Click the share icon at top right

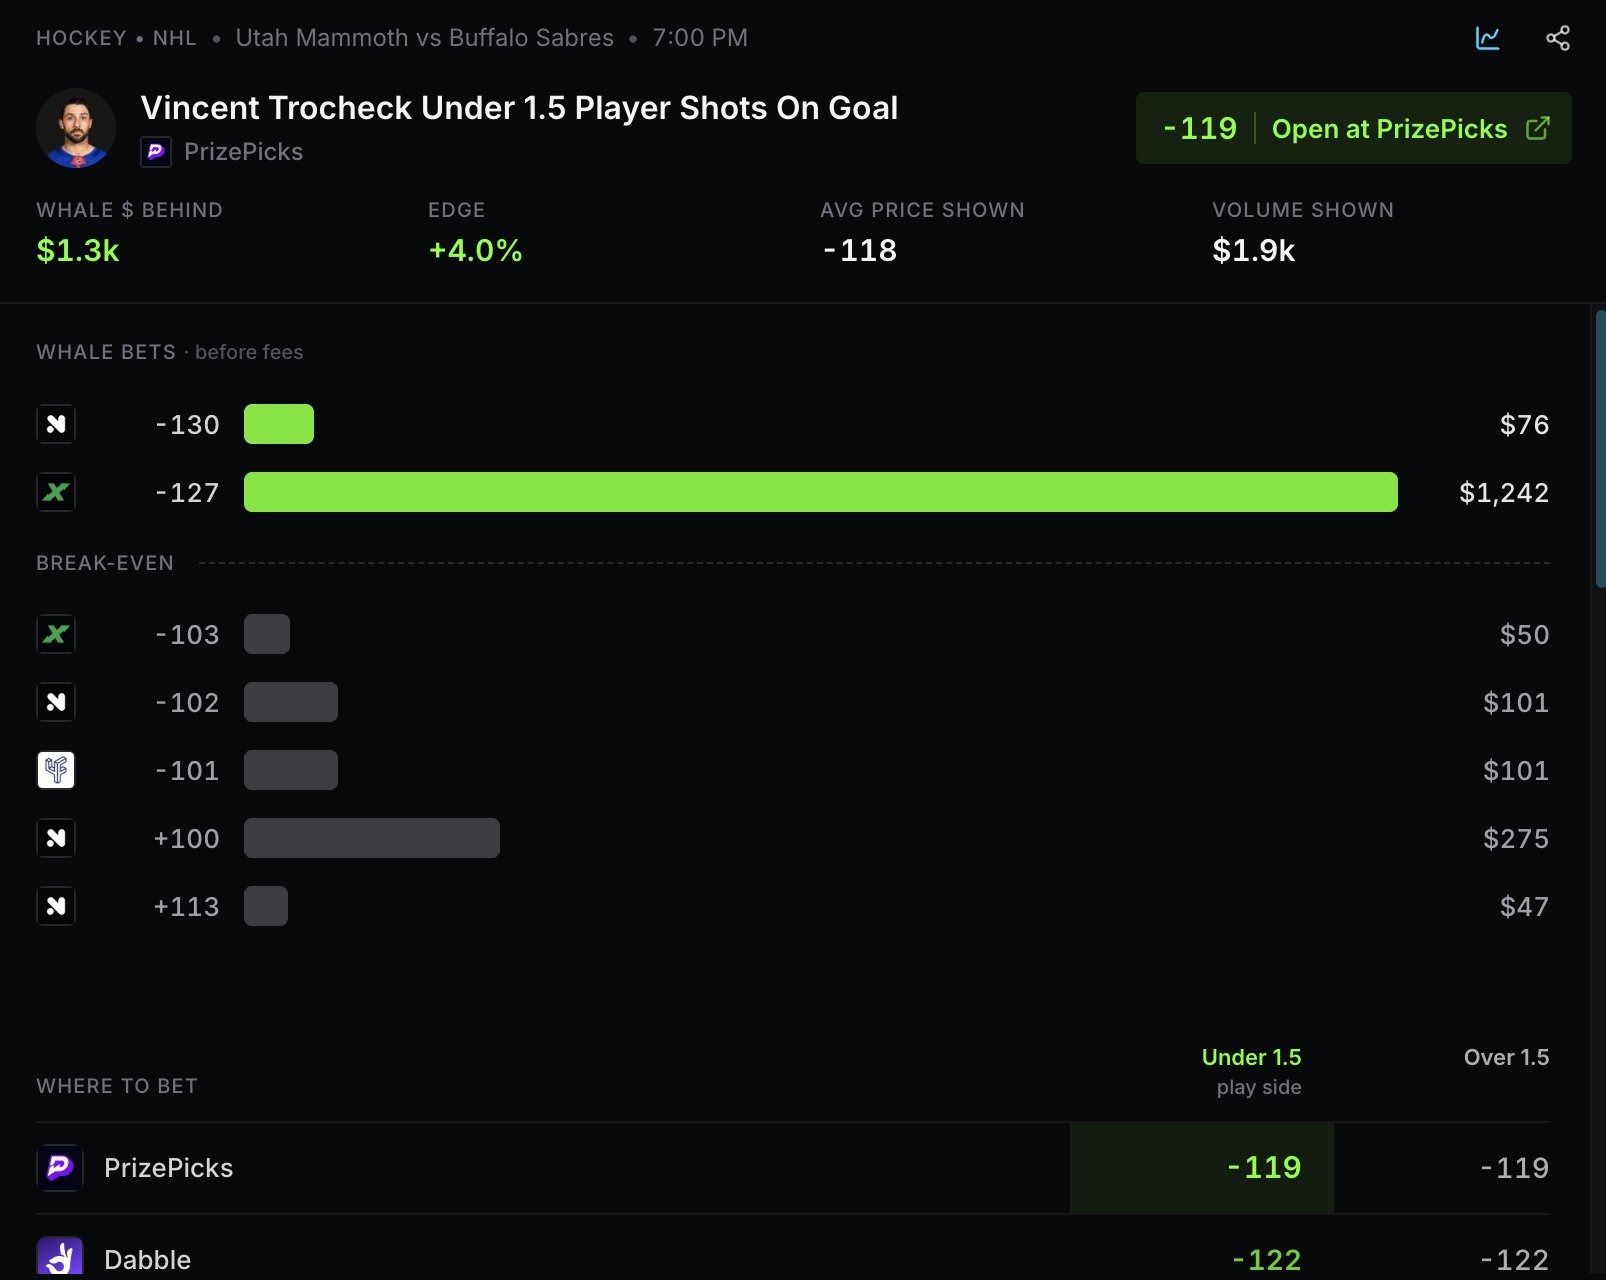coord(1557,38)
